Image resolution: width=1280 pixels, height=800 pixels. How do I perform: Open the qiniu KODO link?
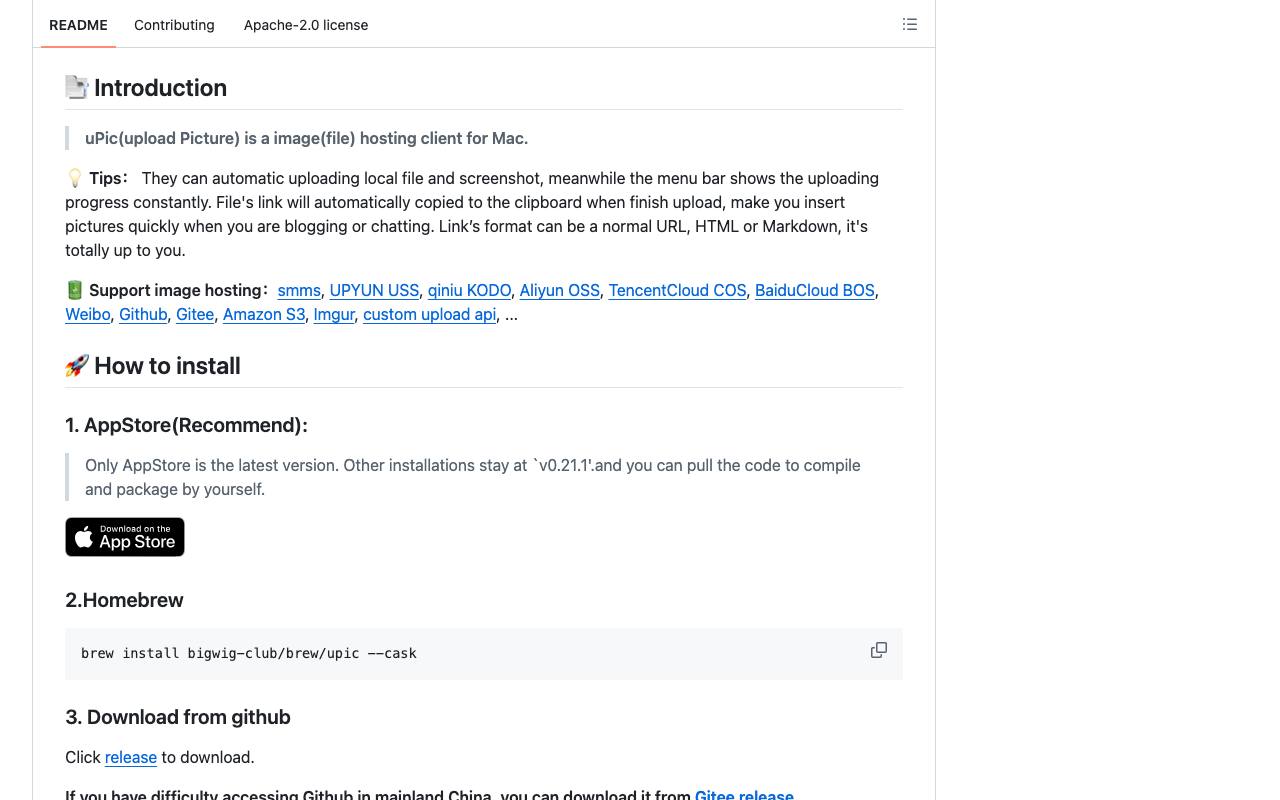pos(469,290)
